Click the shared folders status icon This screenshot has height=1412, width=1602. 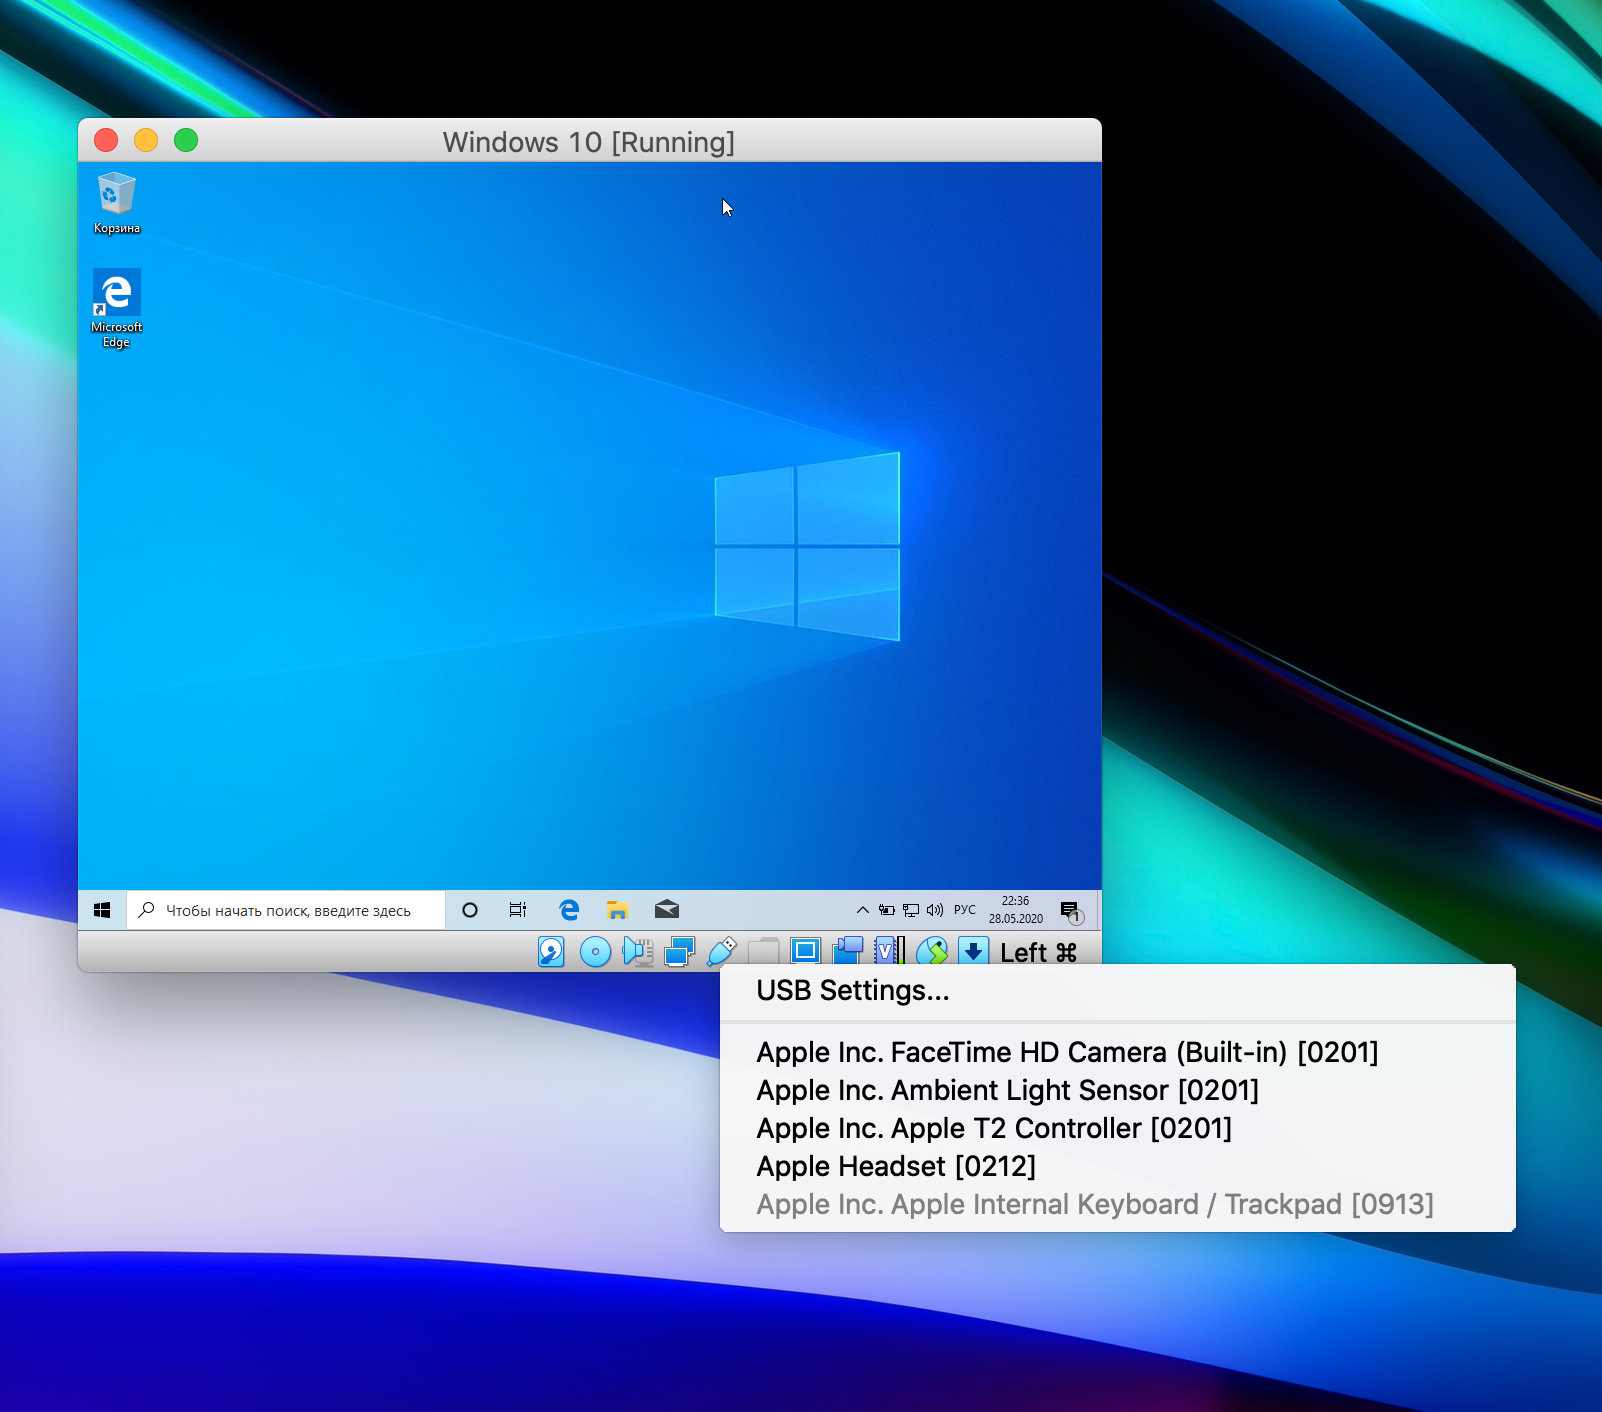763,951
